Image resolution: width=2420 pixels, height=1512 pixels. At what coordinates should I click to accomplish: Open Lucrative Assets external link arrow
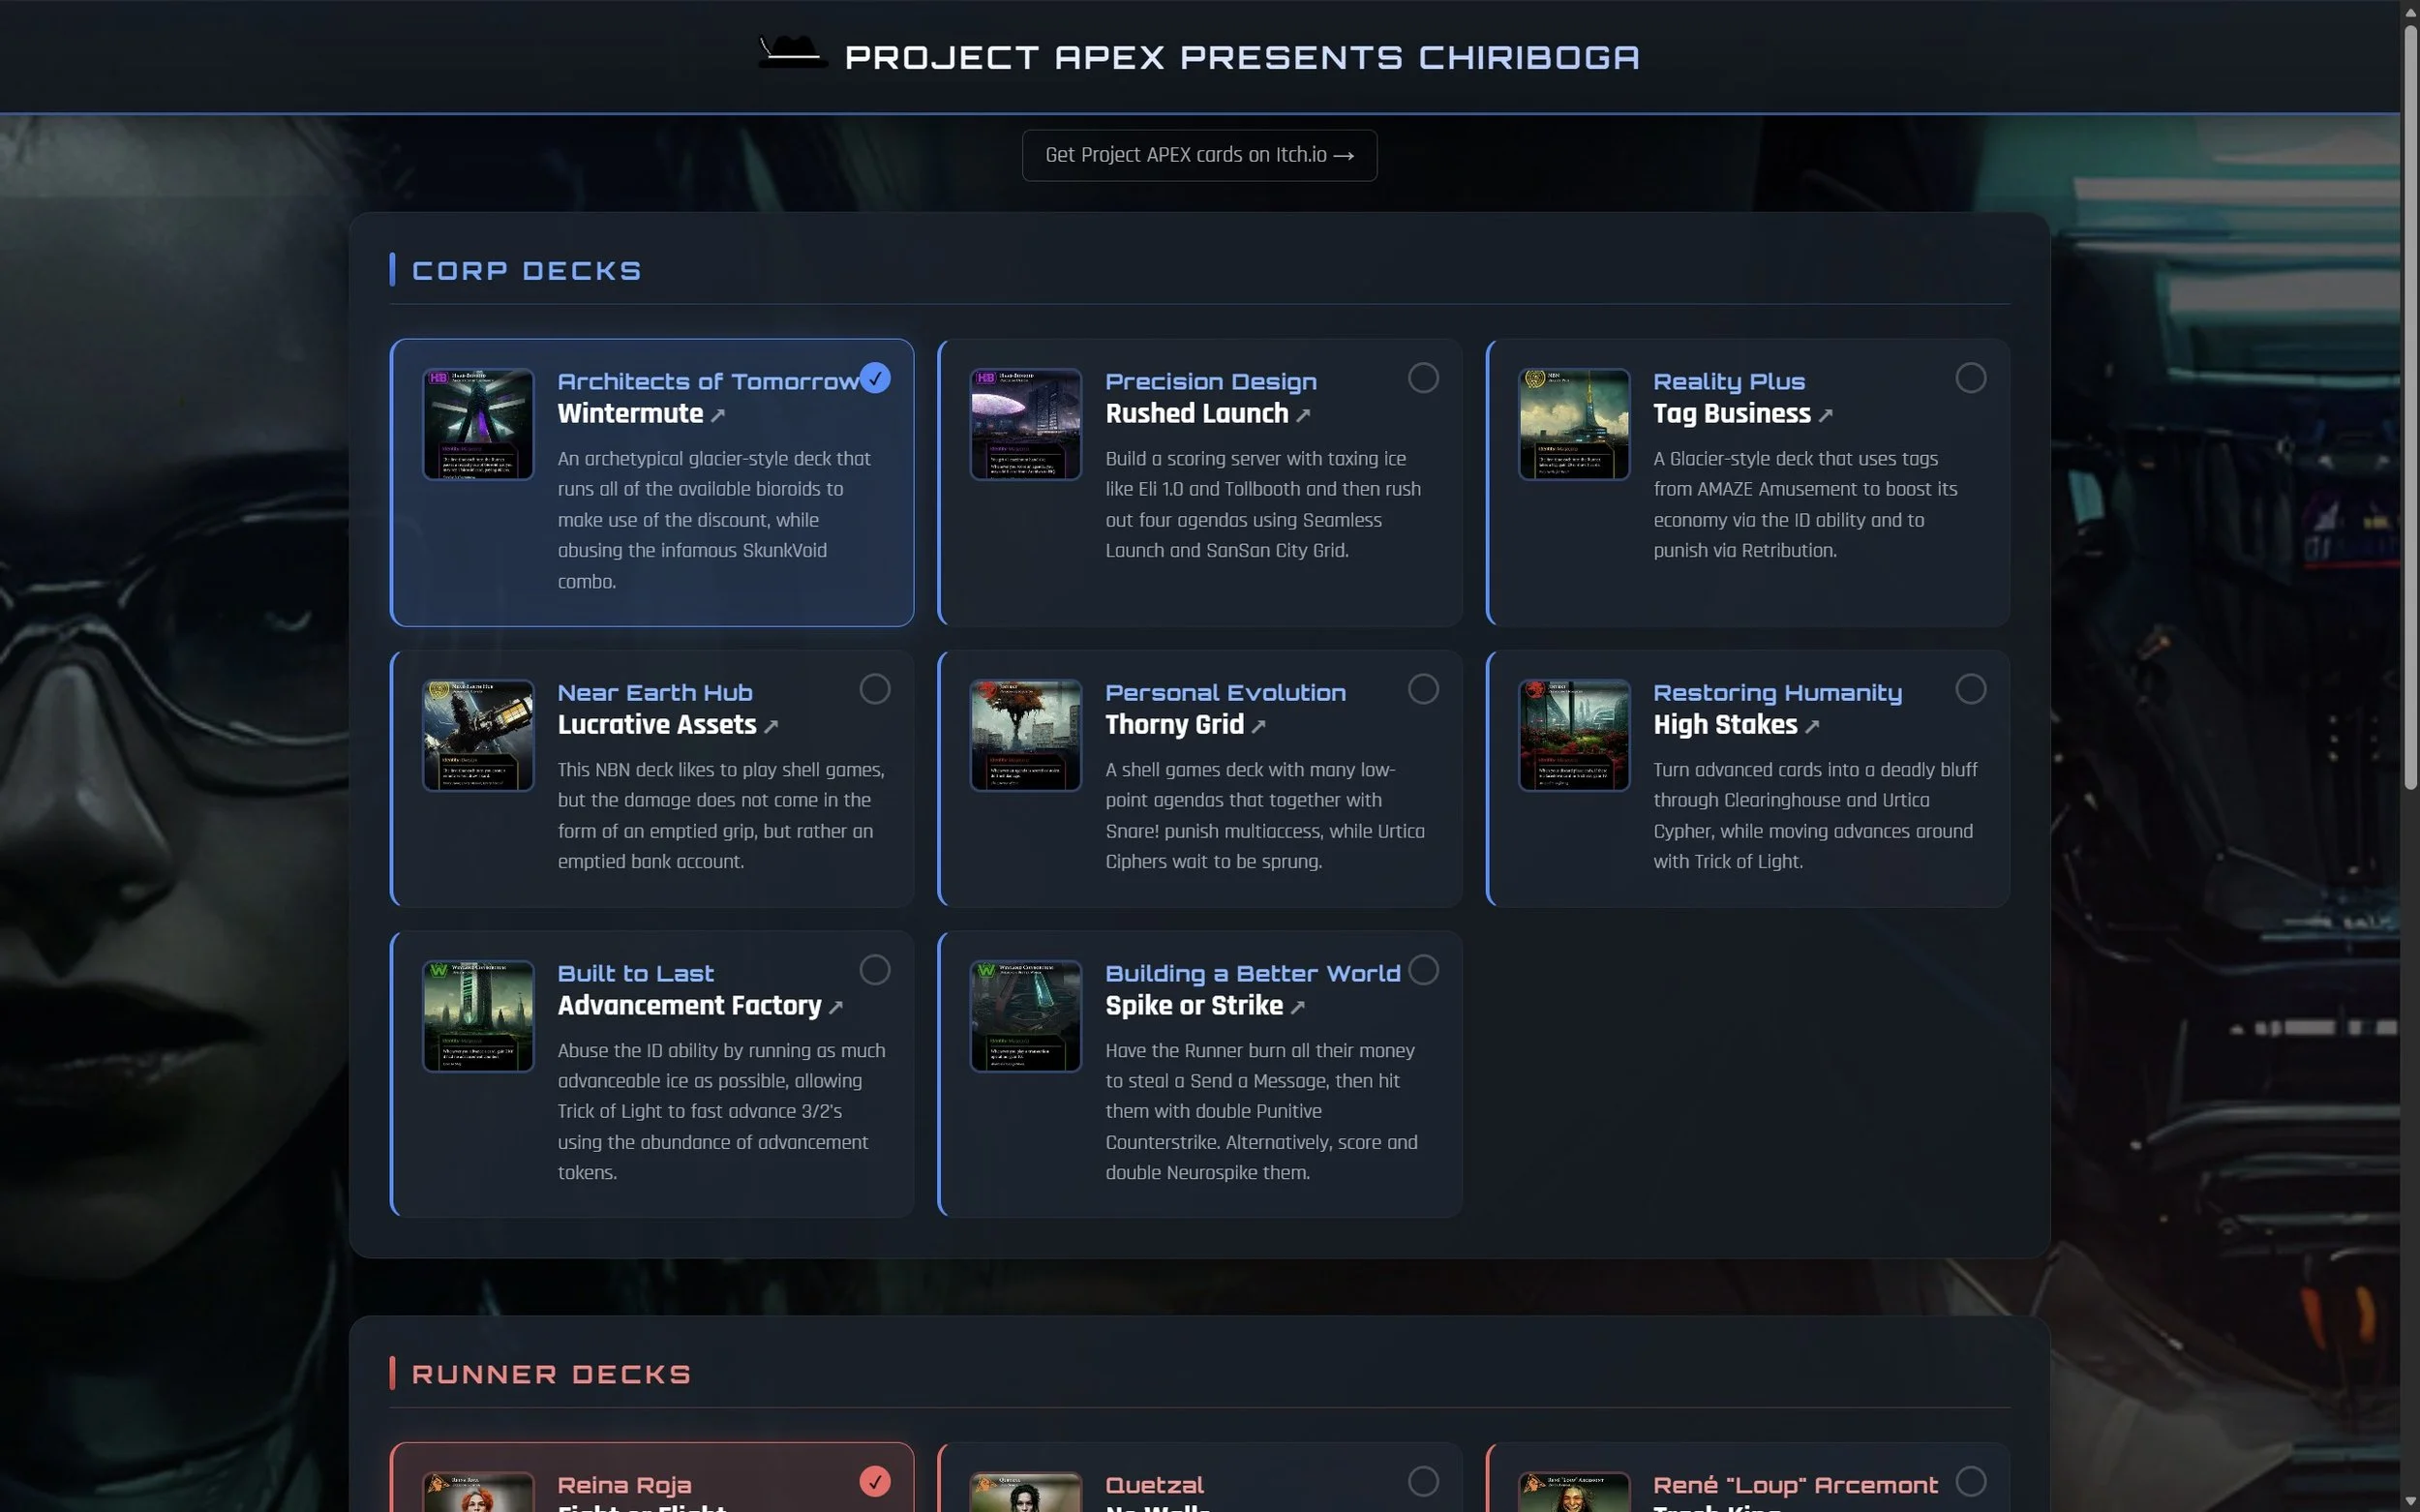point(771,726)
